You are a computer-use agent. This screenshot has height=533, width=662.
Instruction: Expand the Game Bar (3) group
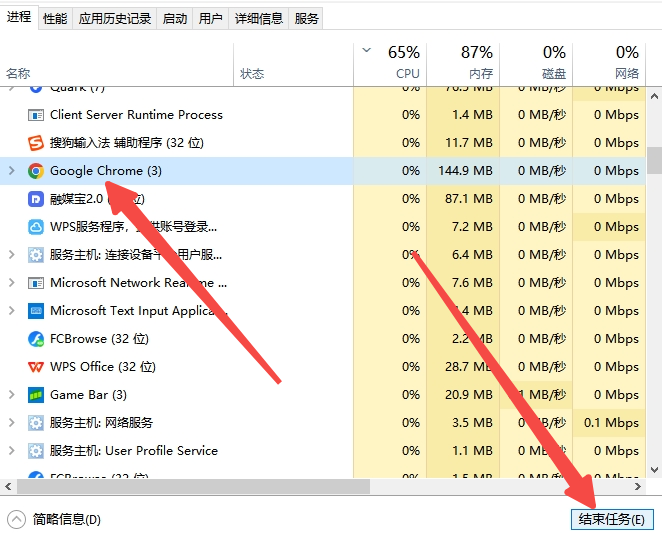[x=12, y=395]
